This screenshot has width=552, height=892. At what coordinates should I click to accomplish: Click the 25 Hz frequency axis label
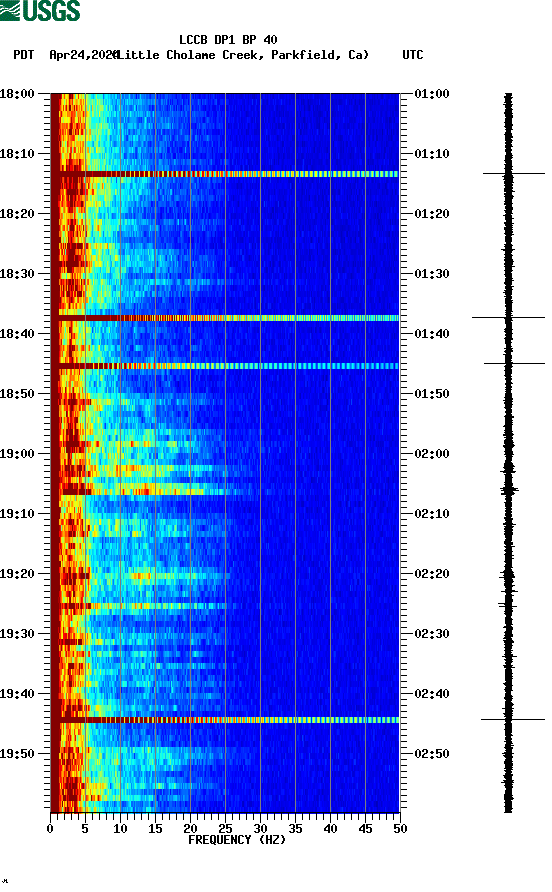(x=225, y=829)
